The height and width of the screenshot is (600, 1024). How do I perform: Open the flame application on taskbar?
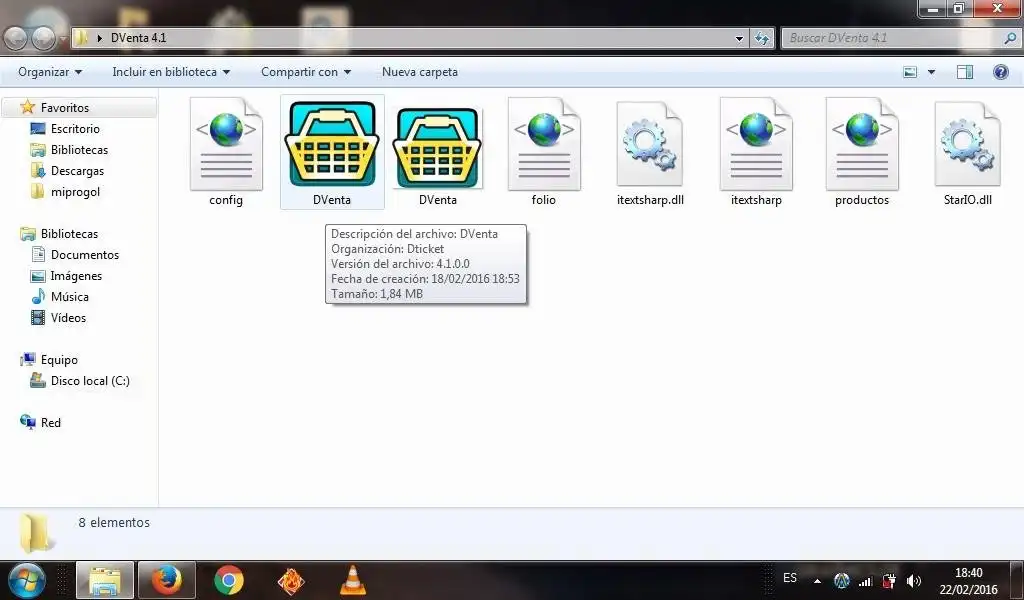(x=291, y=580)
